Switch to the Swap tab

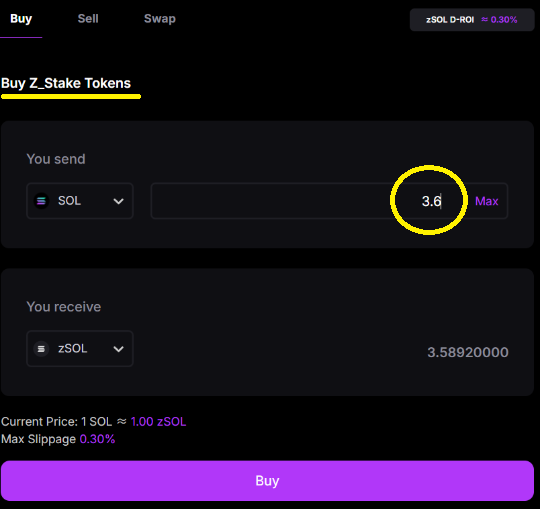[x=160, y=19]
